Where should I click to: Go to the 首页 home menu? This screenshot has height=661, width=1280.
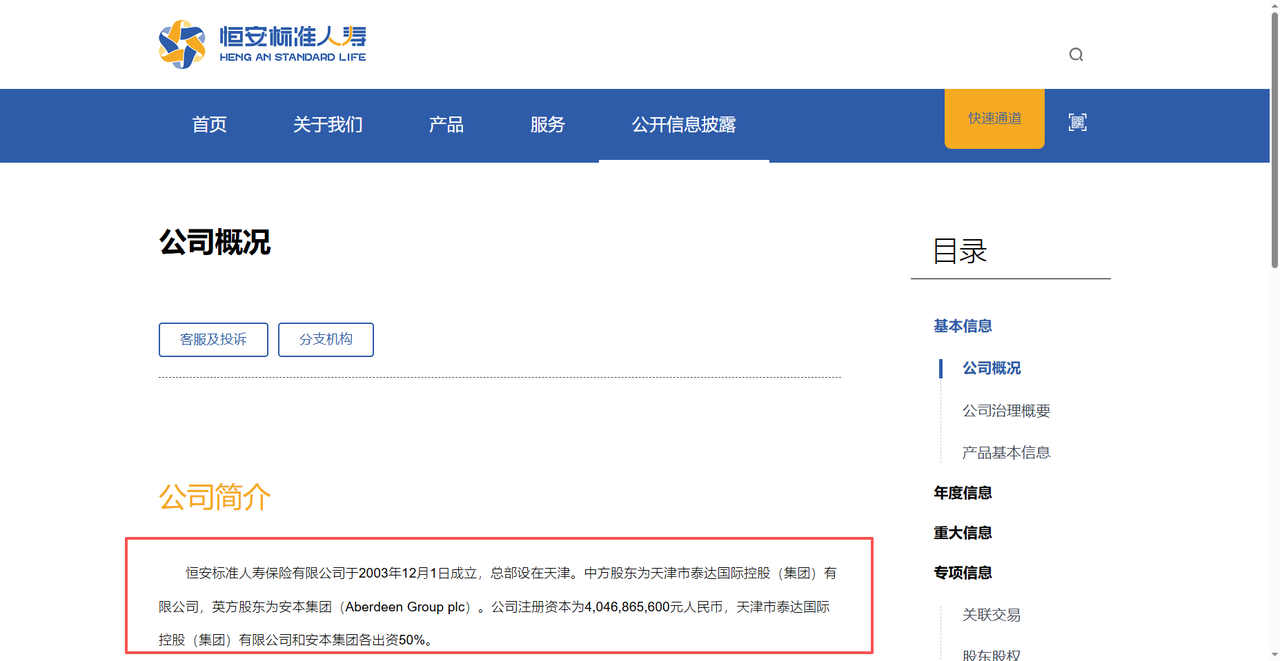click(209, 125)
